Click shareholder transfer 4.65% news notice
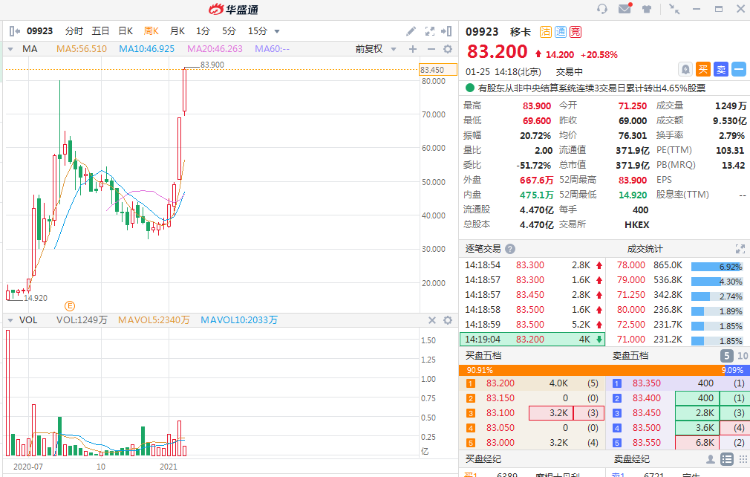This screenshot has height=477, width=750. pos(592,88)
